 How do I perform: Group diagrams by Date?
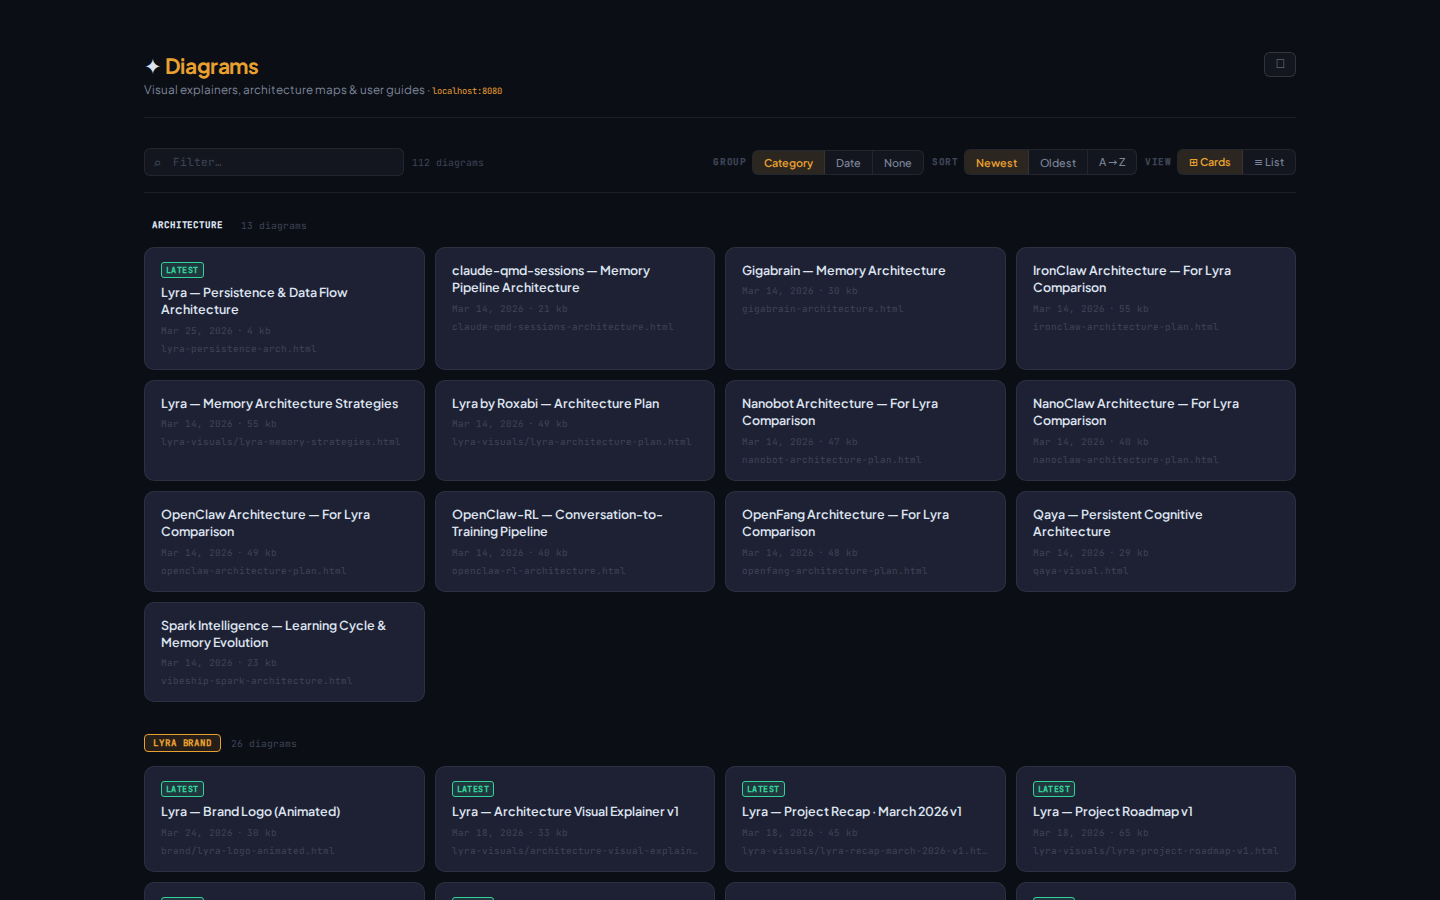point(848,162)
